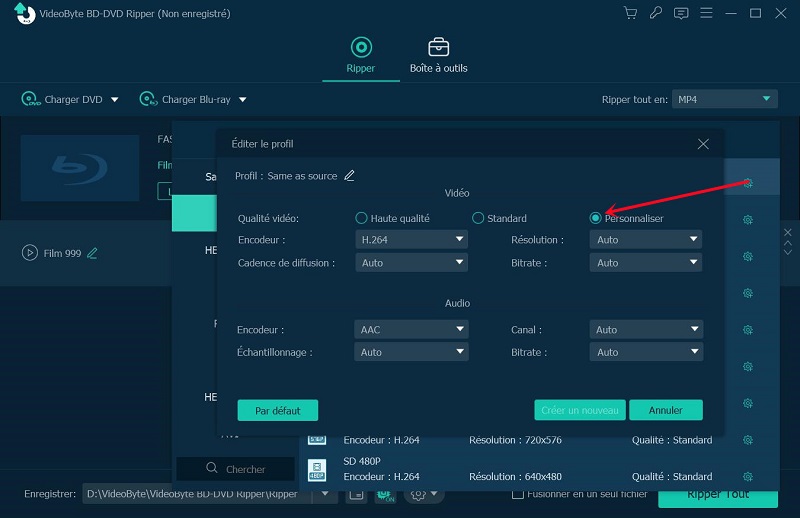Image resolution: width=800 pixels, height=518 pixels.
Task: Select the SD 480P profile text
Action: pyautogui.click(x=362, y=461)
